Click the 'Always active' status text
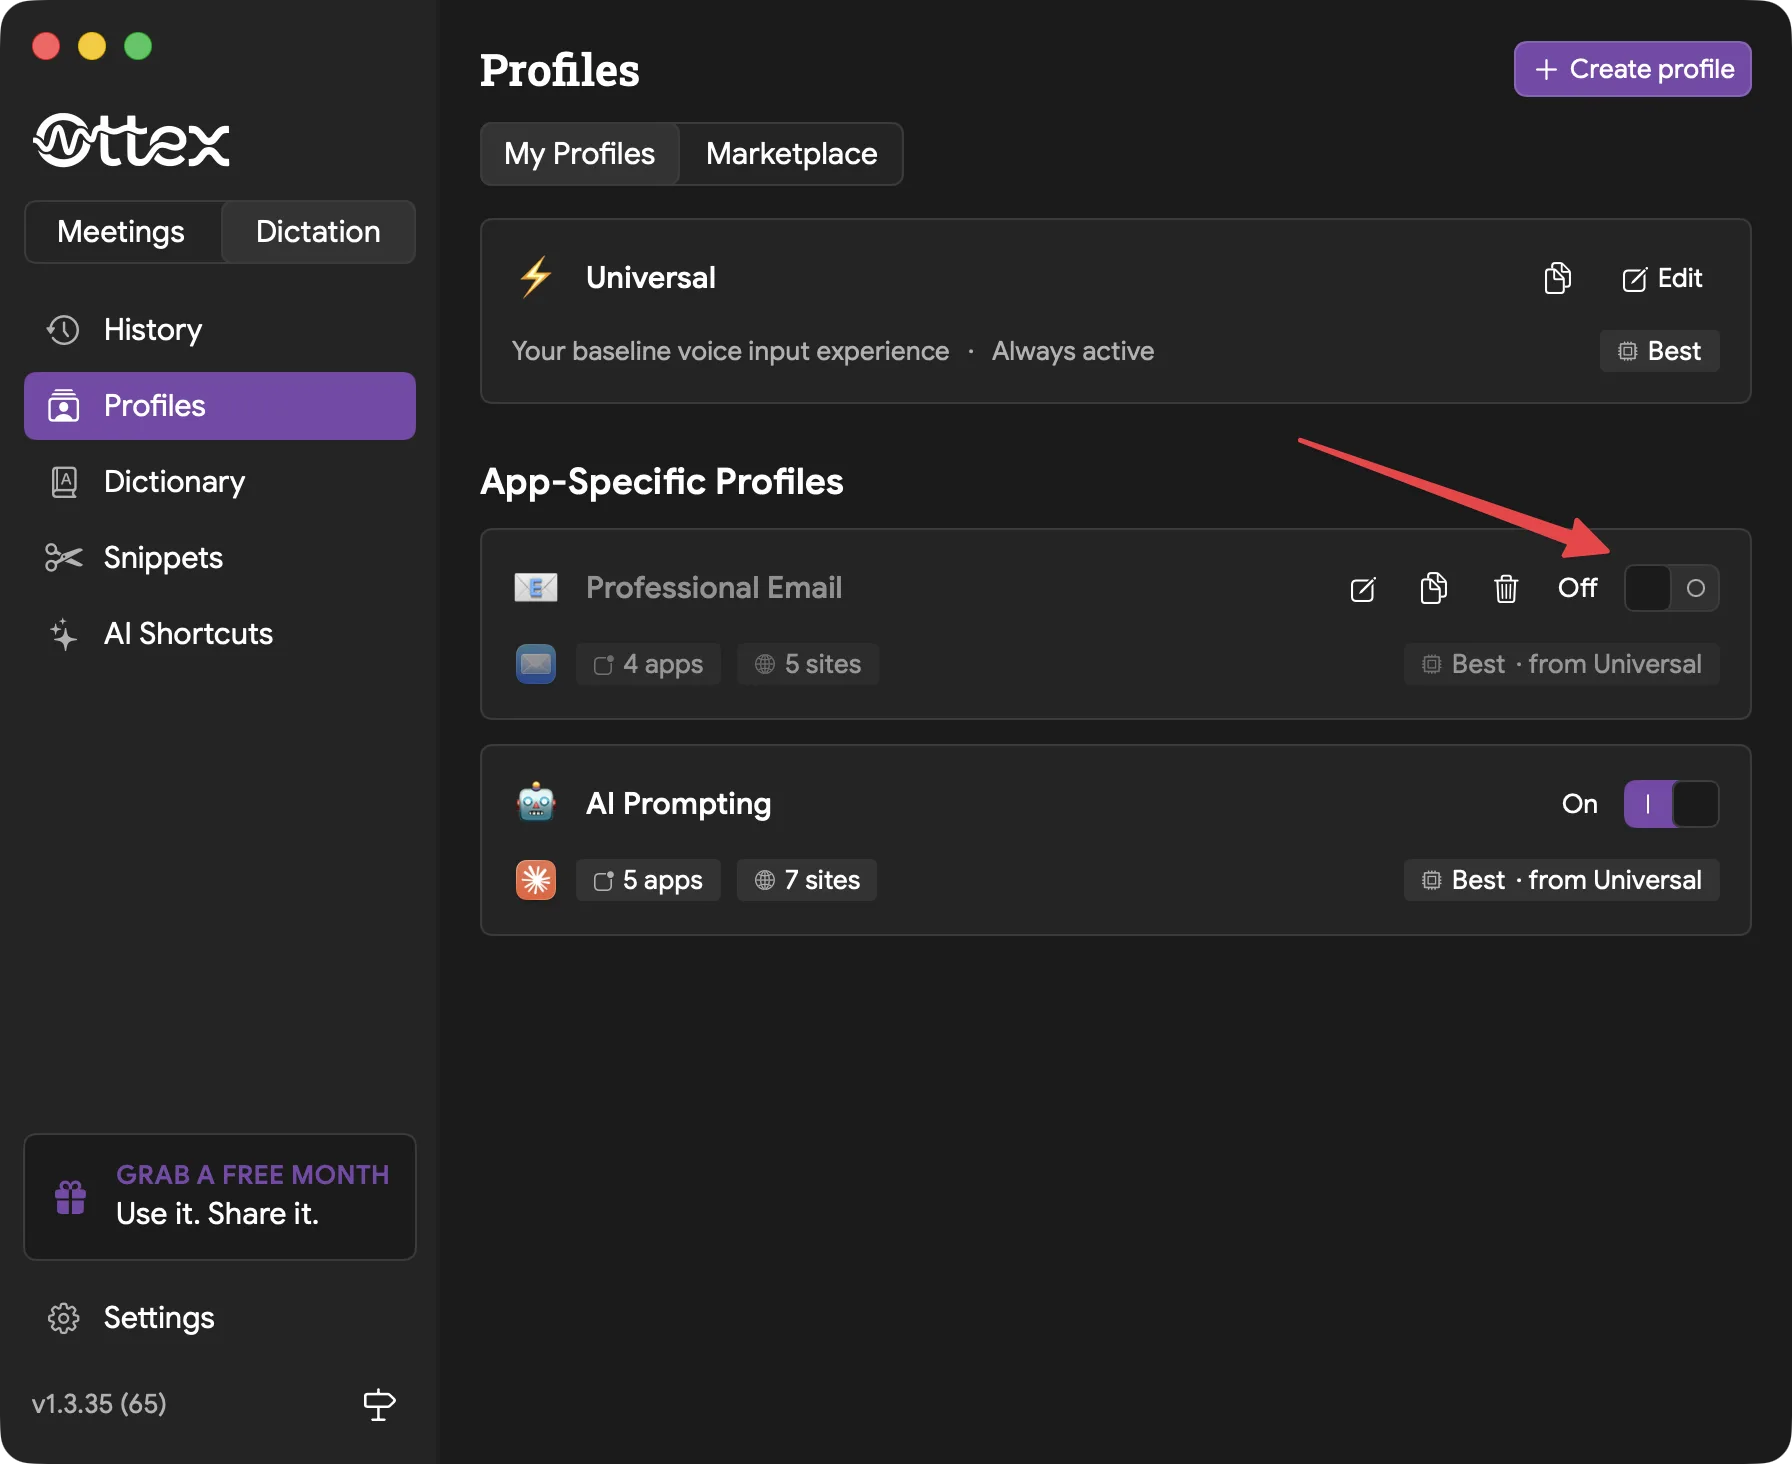 coord(1073,351)
